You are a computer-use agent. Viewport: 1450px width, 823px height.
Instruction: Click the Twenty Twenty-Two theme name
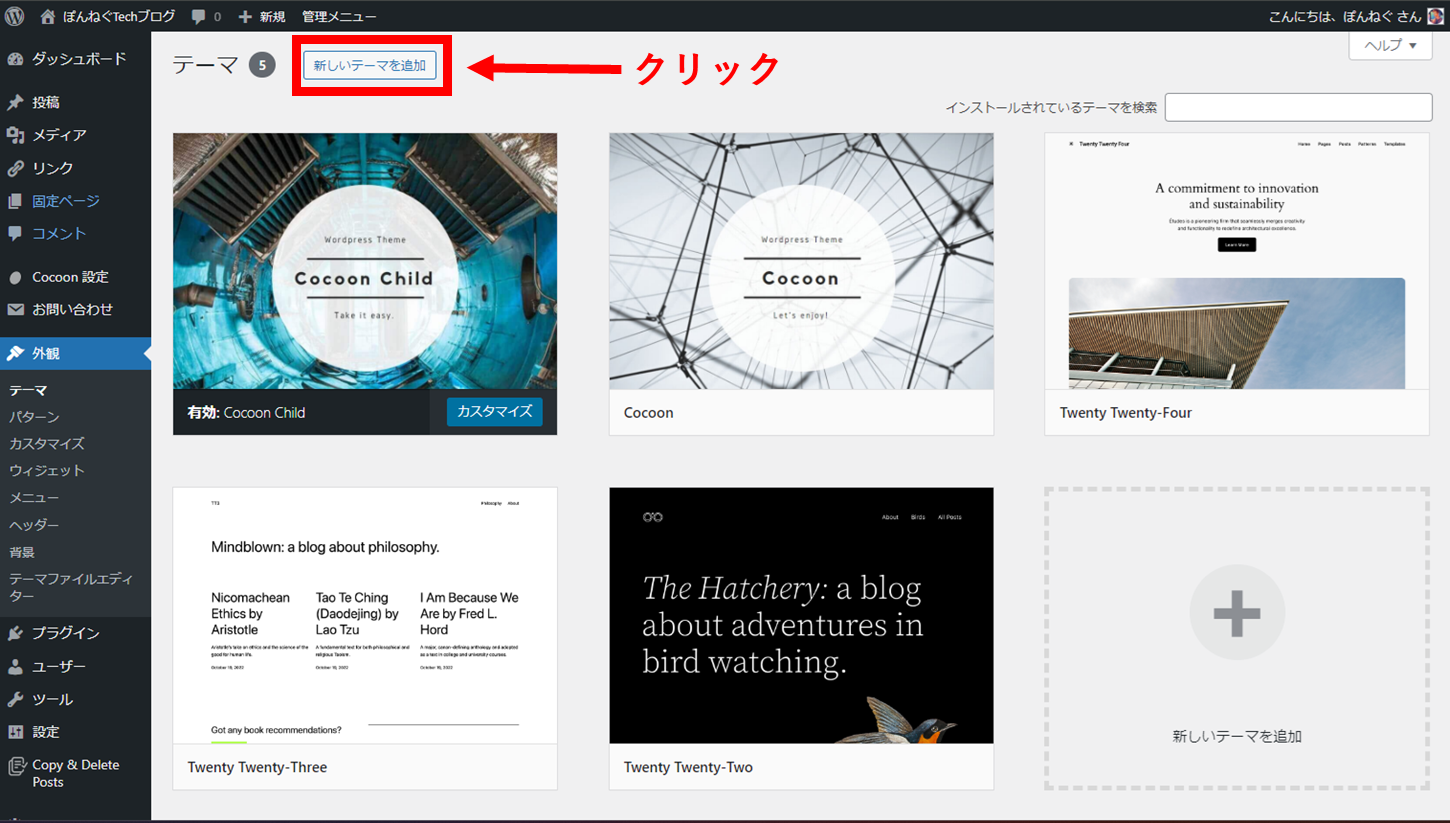pos(688,767)
